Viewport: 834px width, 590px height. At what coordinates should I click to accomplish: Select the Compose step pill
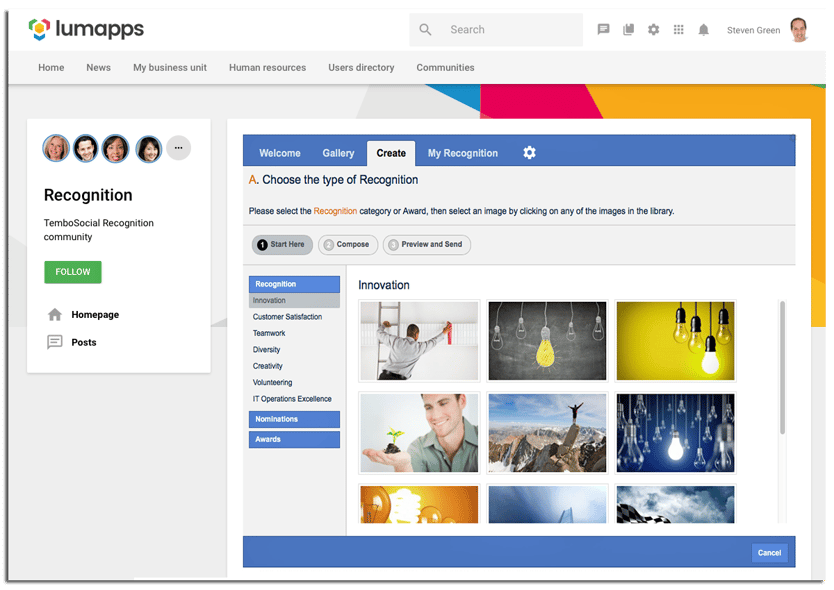click(x=348, y=245)
